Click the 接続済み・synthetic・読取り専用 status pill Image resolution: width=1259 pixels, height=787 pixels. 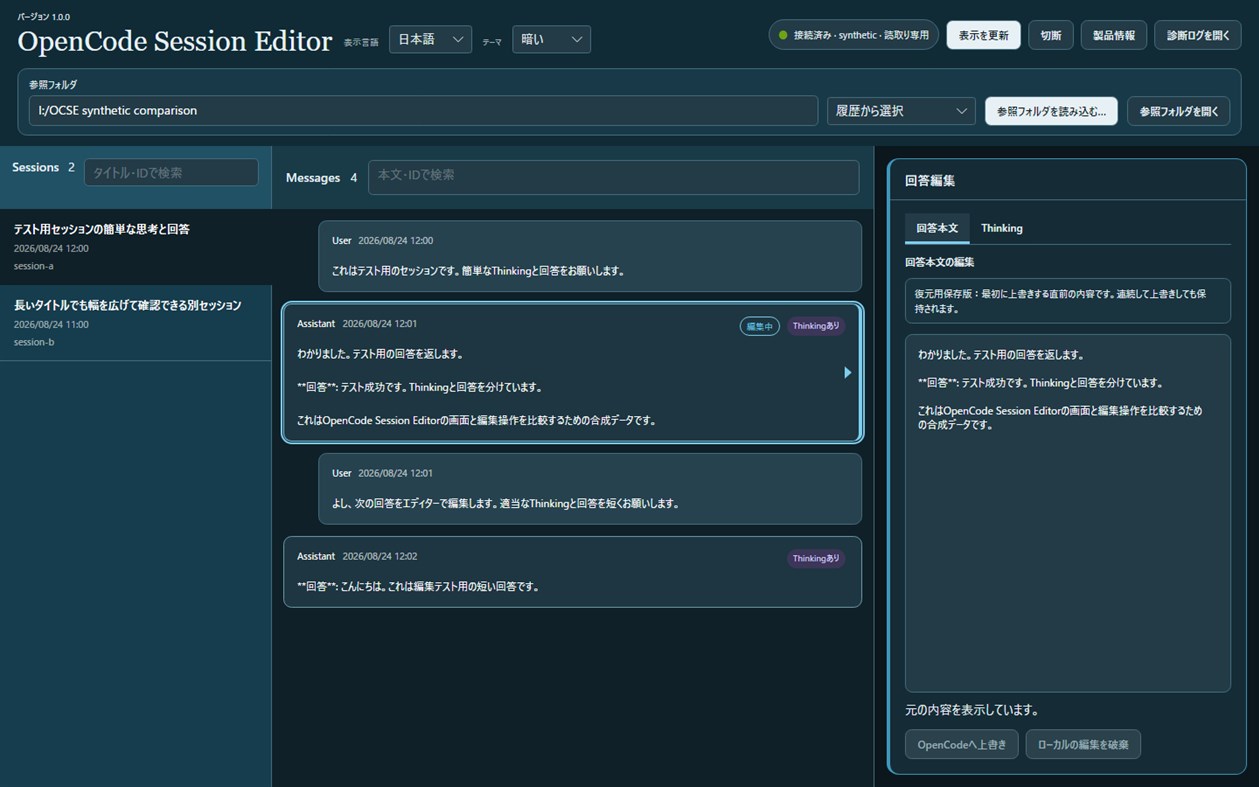[854, 35]
